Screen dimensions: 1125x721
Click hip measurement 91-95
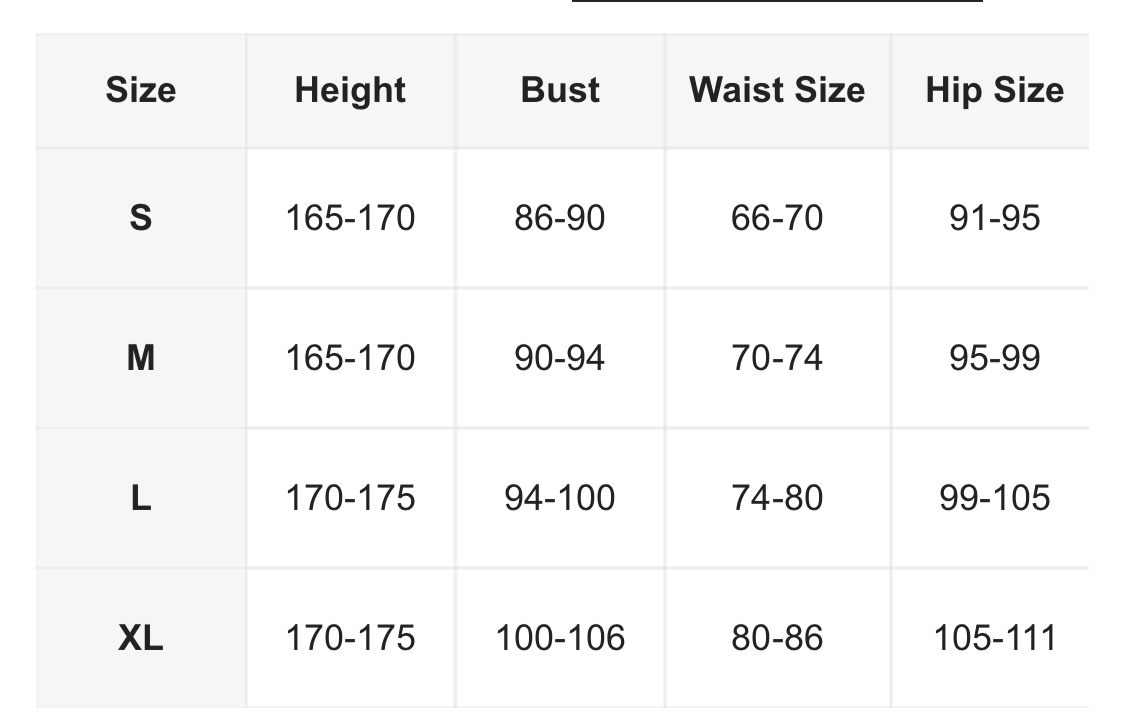tap(994, 217)
